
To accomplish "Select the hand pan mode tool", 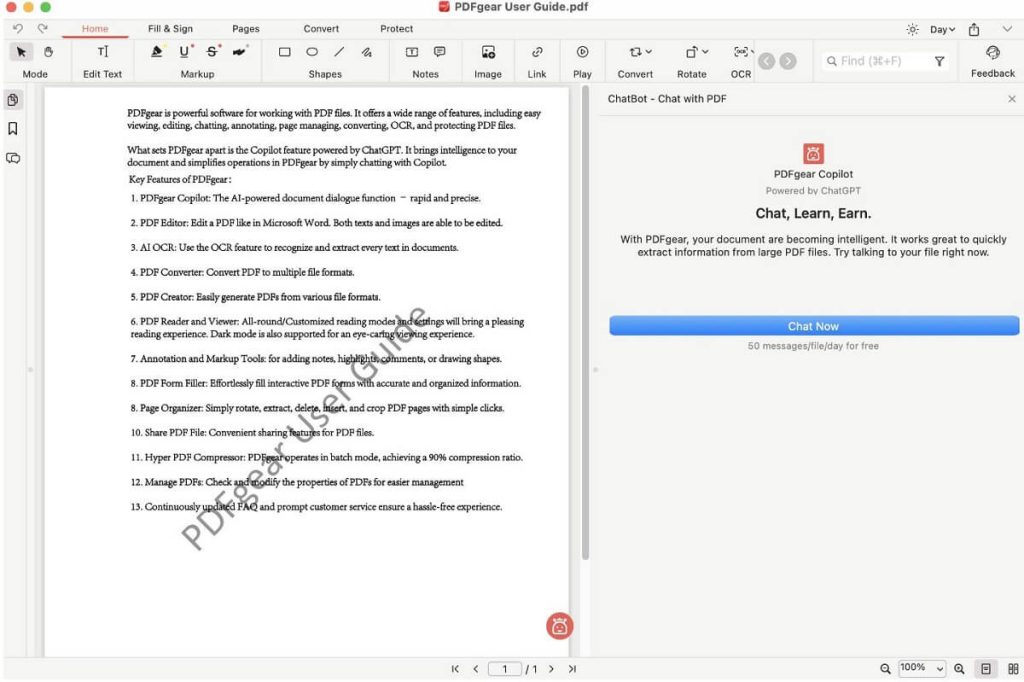I will click(x=48, y=52).
